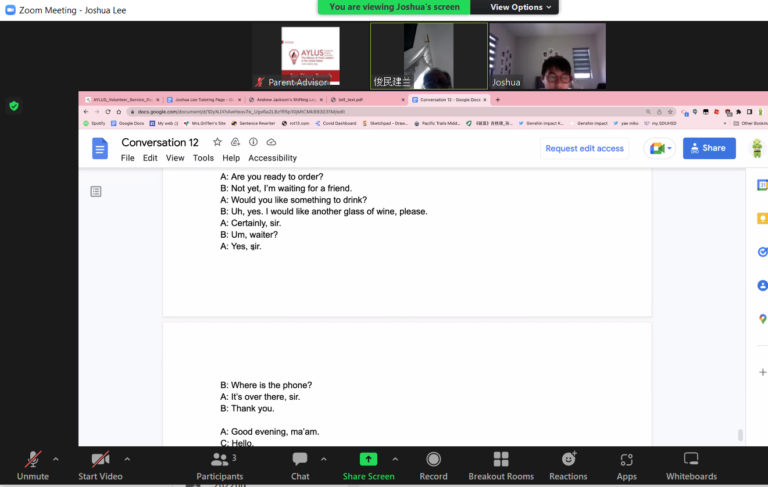Click the green encryption shield icon
Screen dimensions: 768x487
pos(14,106)
